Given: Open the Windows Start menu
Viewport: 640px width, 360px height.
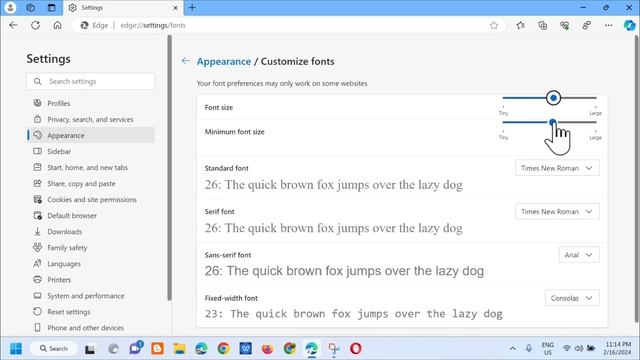Looking at the screenshot, I should 16,349.
